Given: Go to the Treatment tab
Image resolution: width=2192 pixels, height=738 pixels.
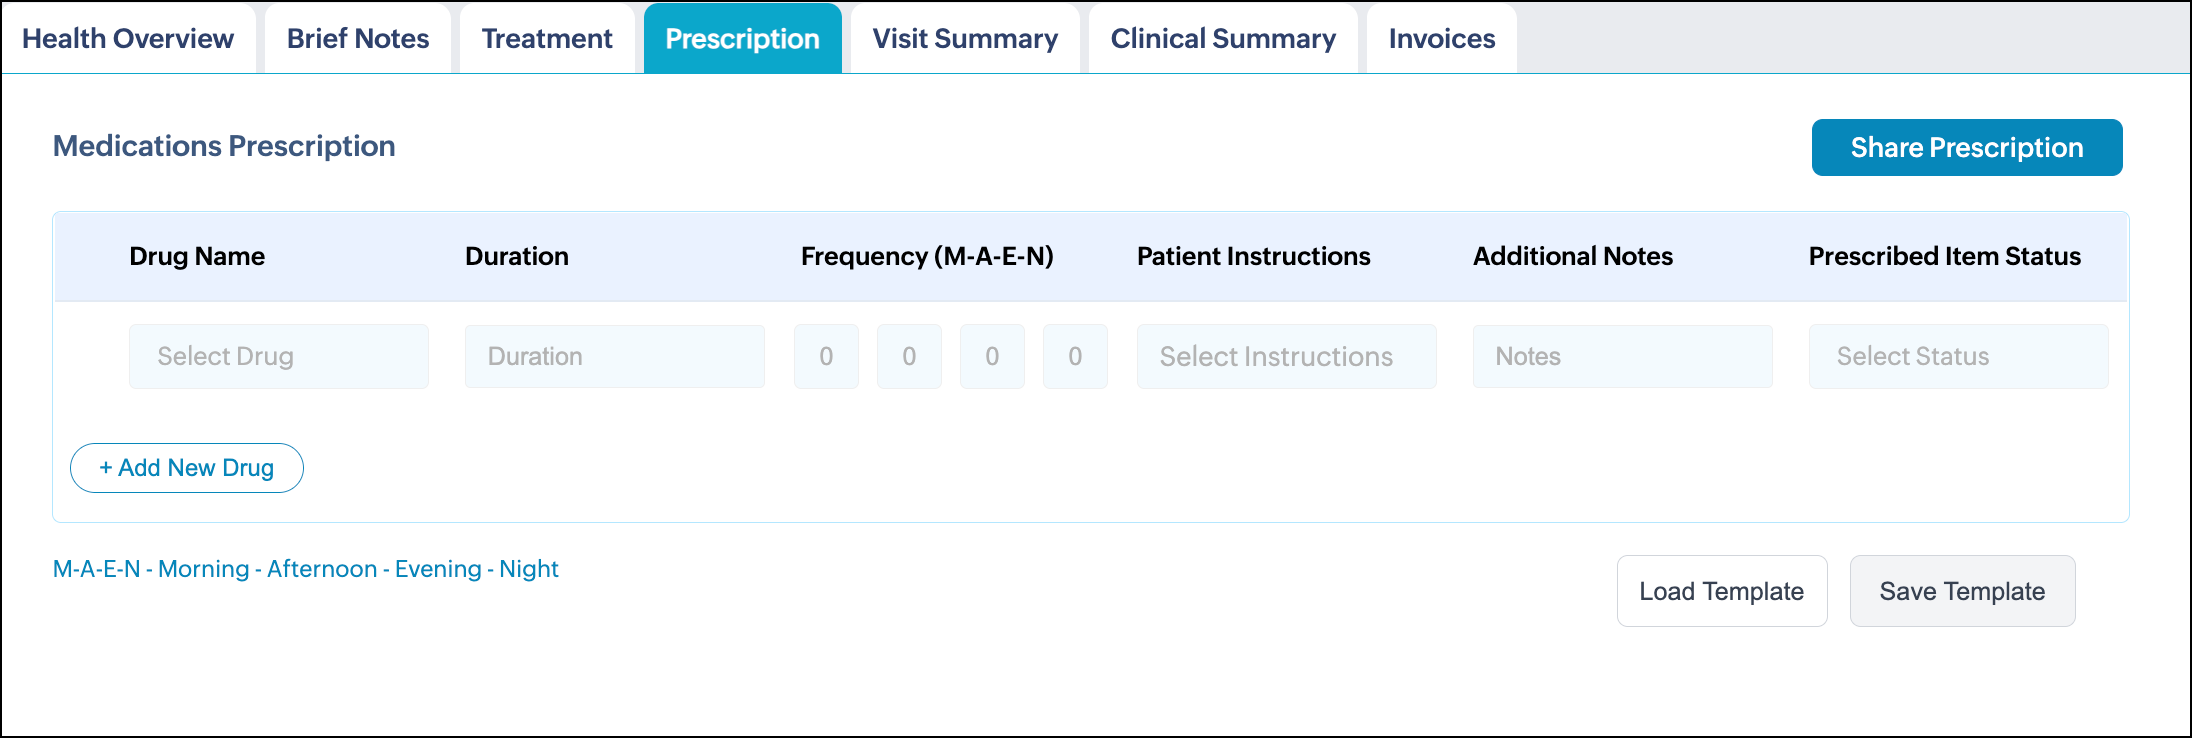Looking at the screenshot, I should [547, 39].
